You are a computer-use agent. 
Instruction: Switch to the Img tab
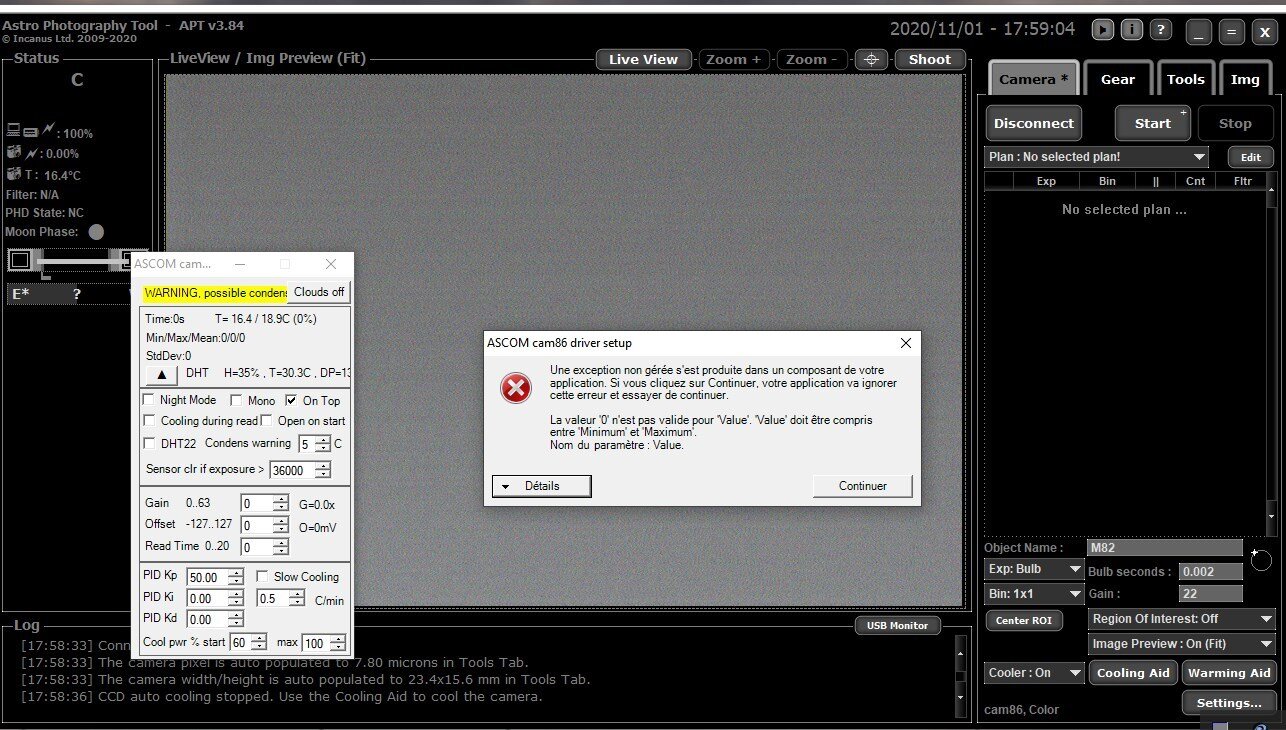[x=1245, y=79]
